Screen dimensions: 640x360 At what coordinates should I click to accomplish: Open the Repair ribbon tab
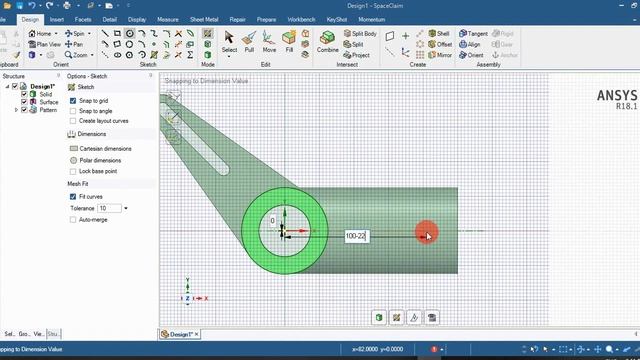(238, 19)
